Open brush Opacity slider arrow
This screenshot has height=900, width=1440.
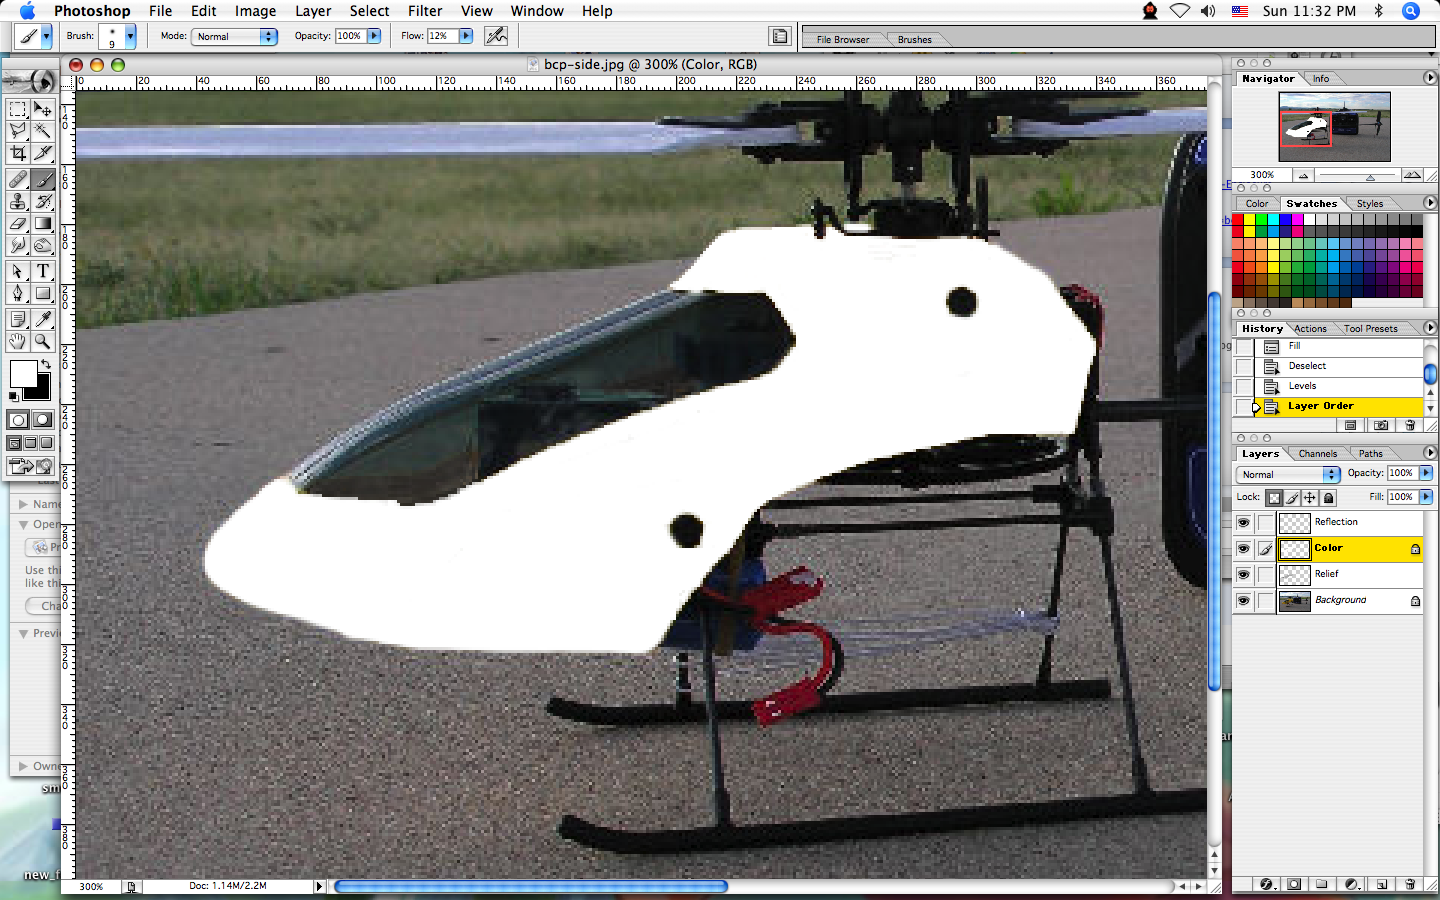point(374,36)
